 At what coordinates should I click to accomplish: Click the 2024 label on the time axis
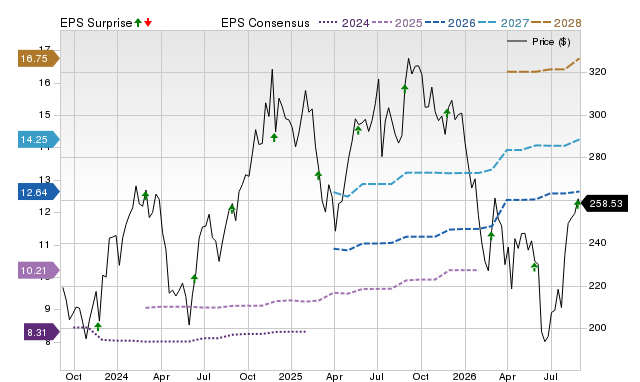(x=116, y=377)
